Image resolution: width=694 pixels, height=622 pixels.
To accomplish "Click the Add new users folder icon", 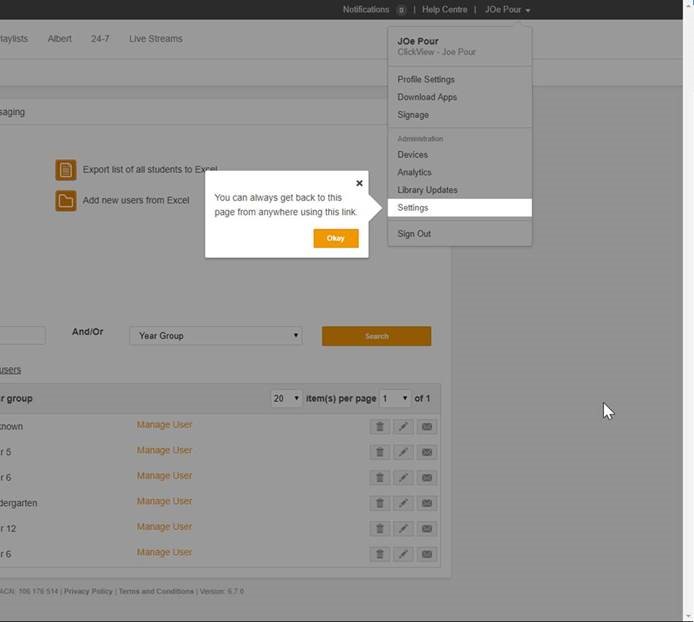I will 66,201.
